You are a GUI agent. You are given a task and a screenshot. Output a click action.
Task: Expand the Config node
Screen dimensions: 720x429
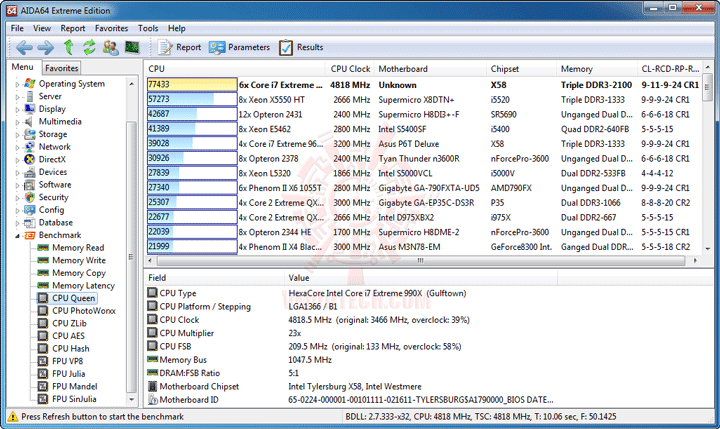(17, 210)
